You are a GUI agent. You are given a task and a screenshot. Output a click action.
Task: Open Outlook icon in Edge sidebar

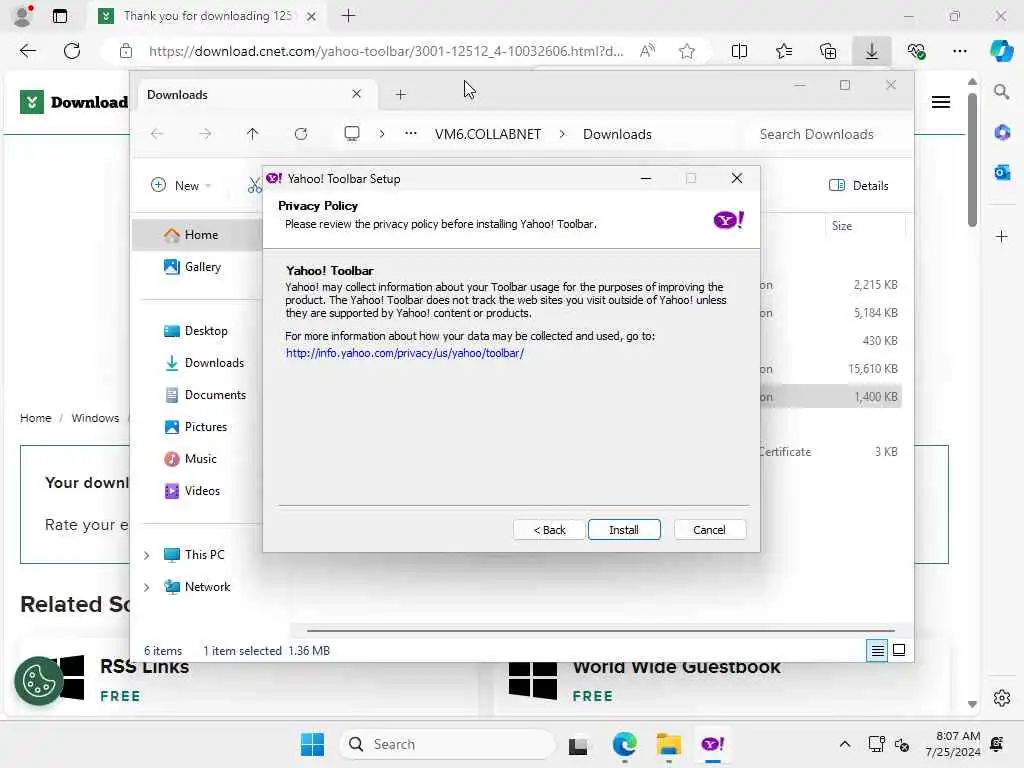1002,172
